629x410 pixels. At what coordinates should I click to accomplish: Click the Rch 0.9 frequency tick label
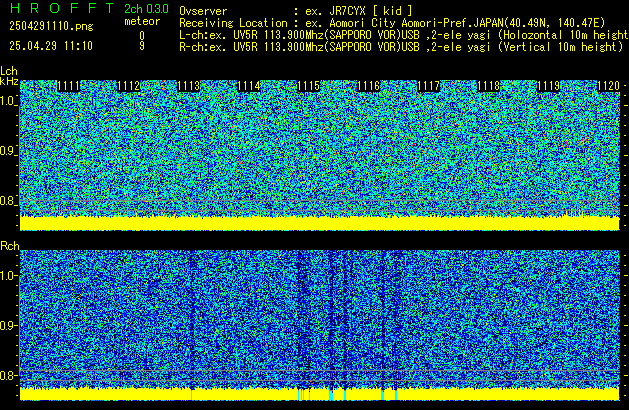coord(8,325)
